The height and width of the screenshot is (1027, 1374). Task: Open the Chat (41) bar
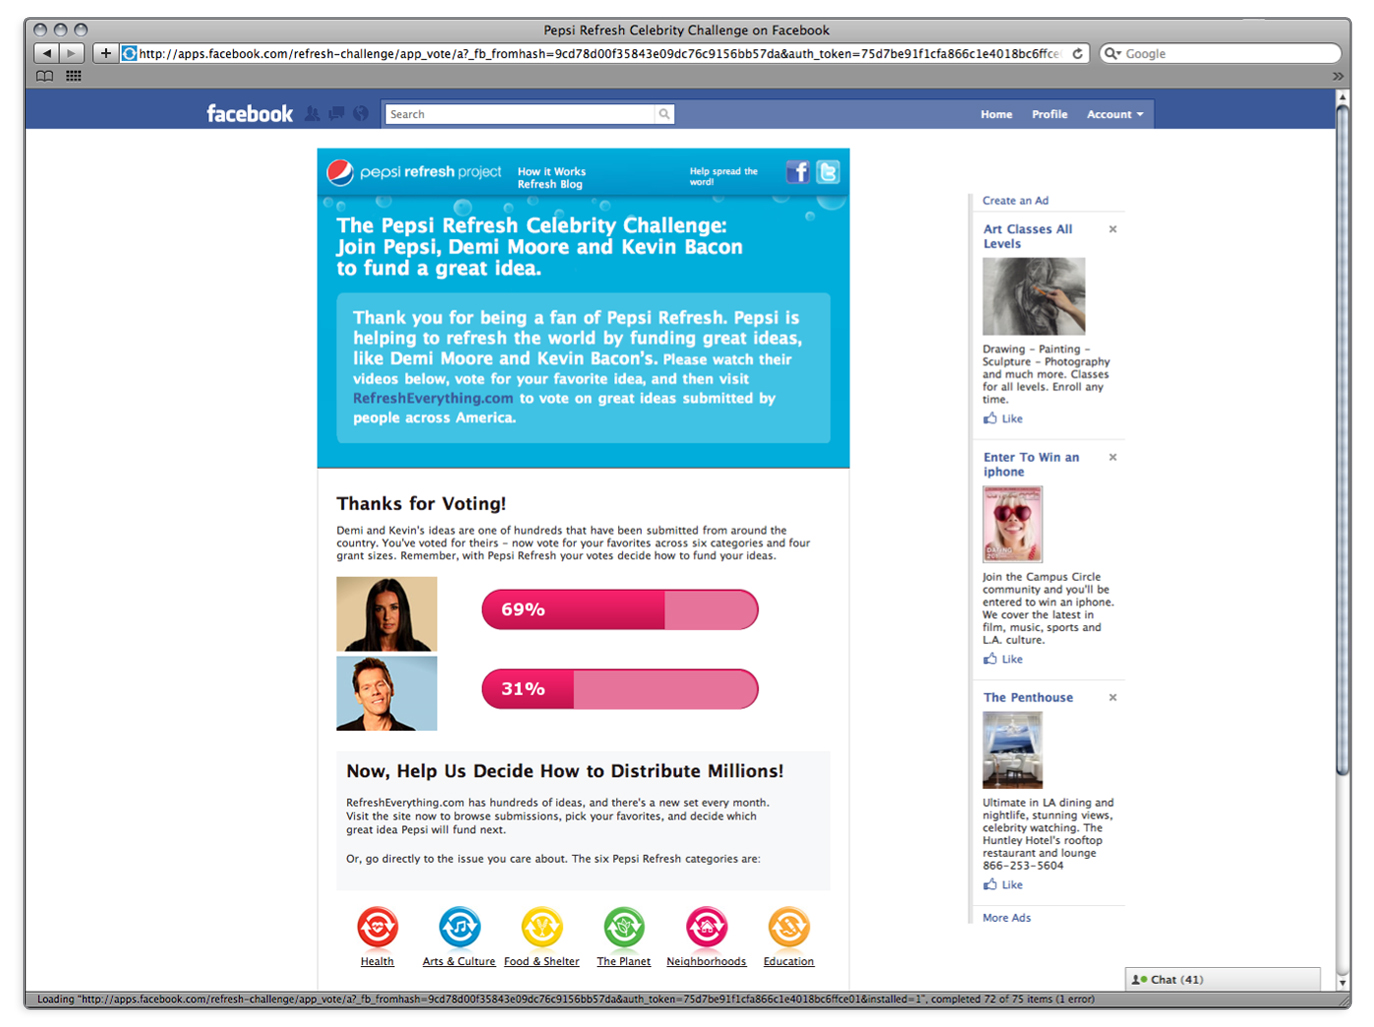coord(1223,979)
